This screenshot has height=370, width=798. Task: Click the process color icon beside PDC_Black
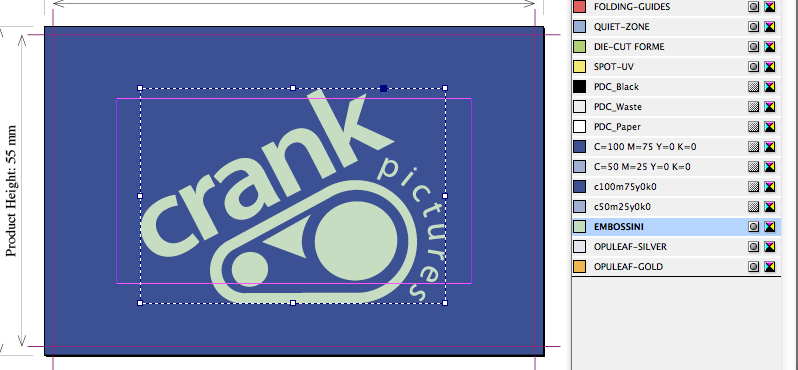coord(754,87)
